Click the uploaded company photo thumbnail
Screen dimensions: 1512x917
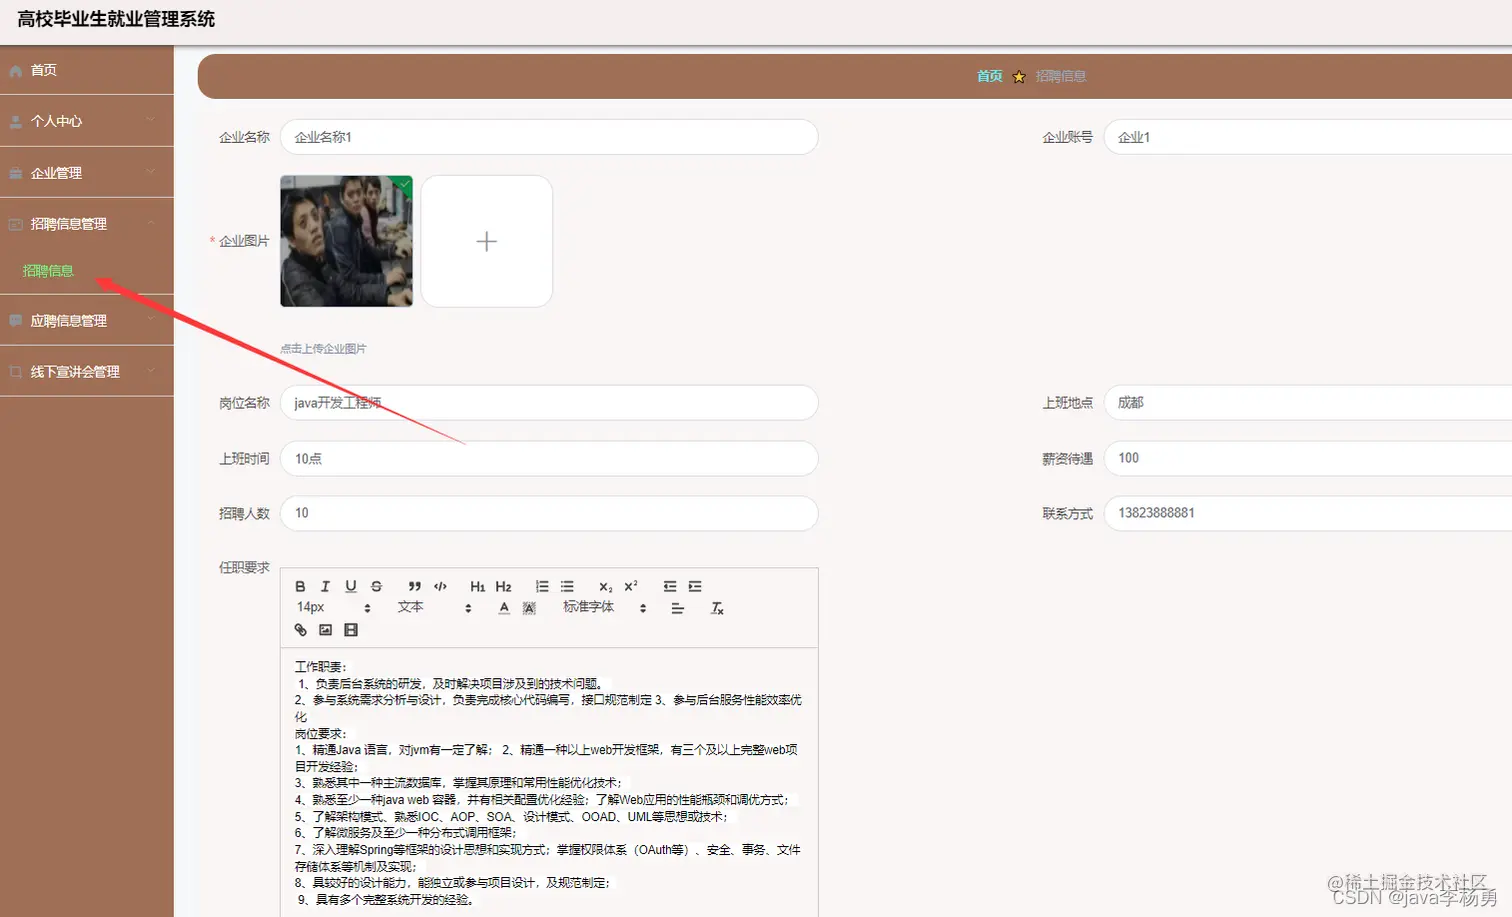pyautogui.click(x=346, y=241)
